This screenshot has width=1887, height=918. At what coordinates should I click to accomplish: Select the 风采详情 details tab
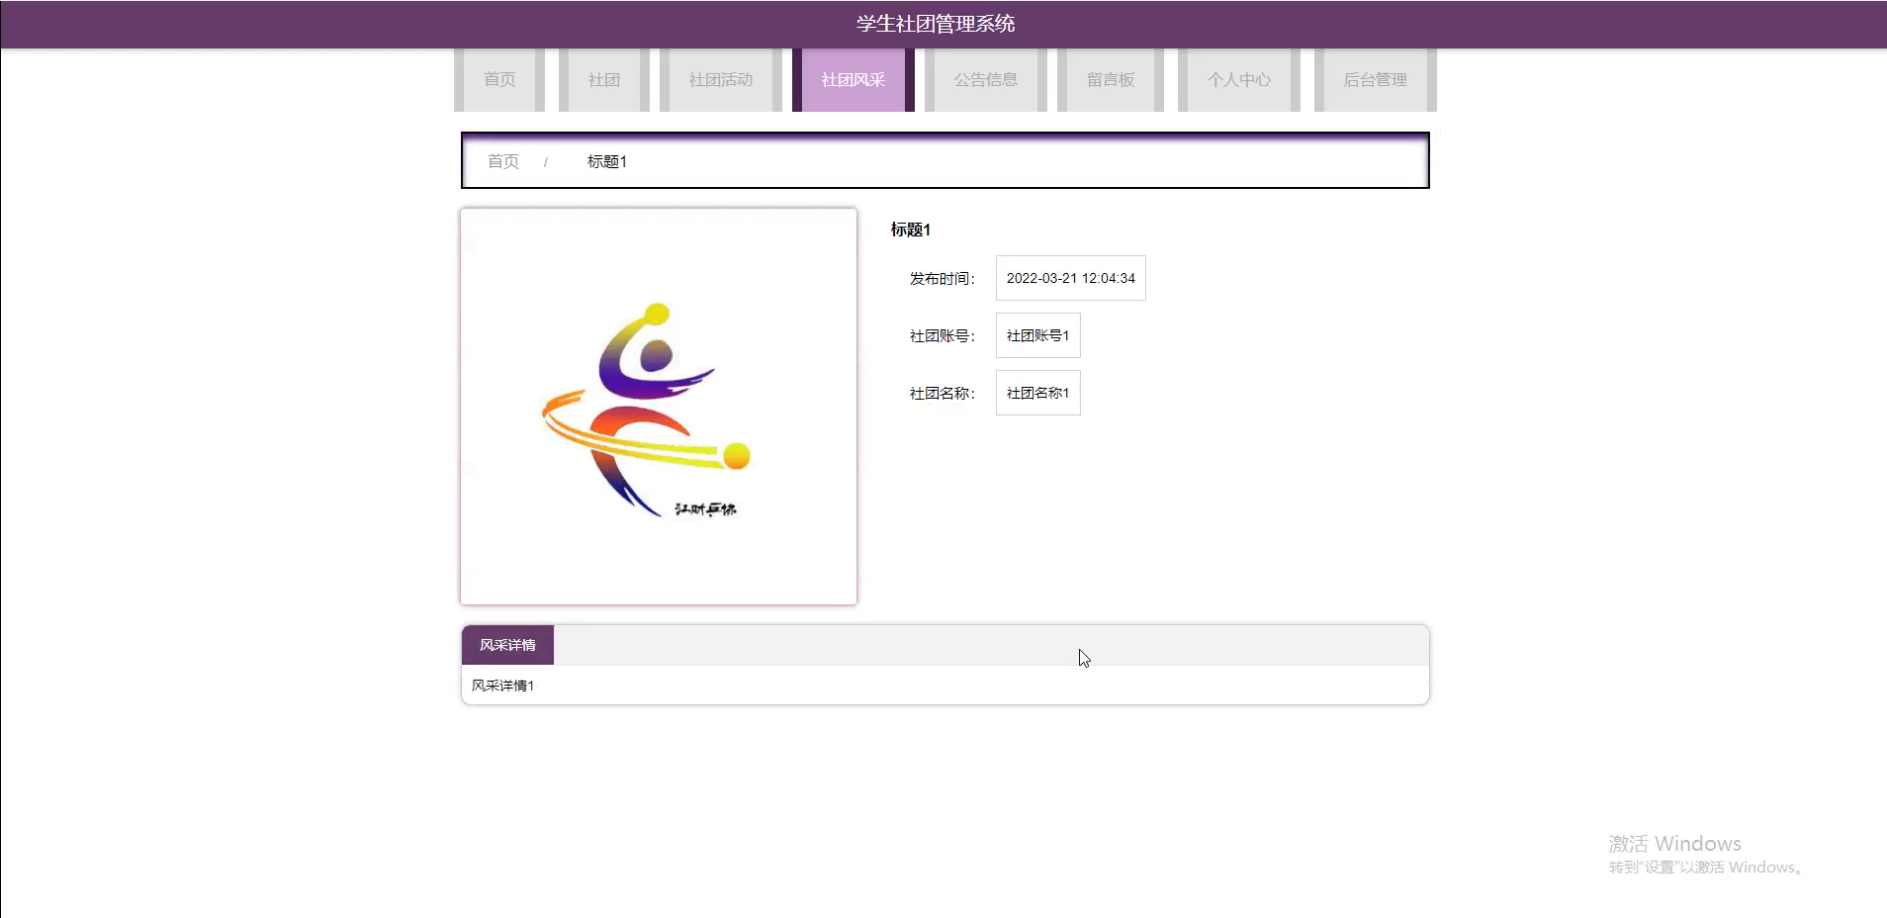pos(508,645)
